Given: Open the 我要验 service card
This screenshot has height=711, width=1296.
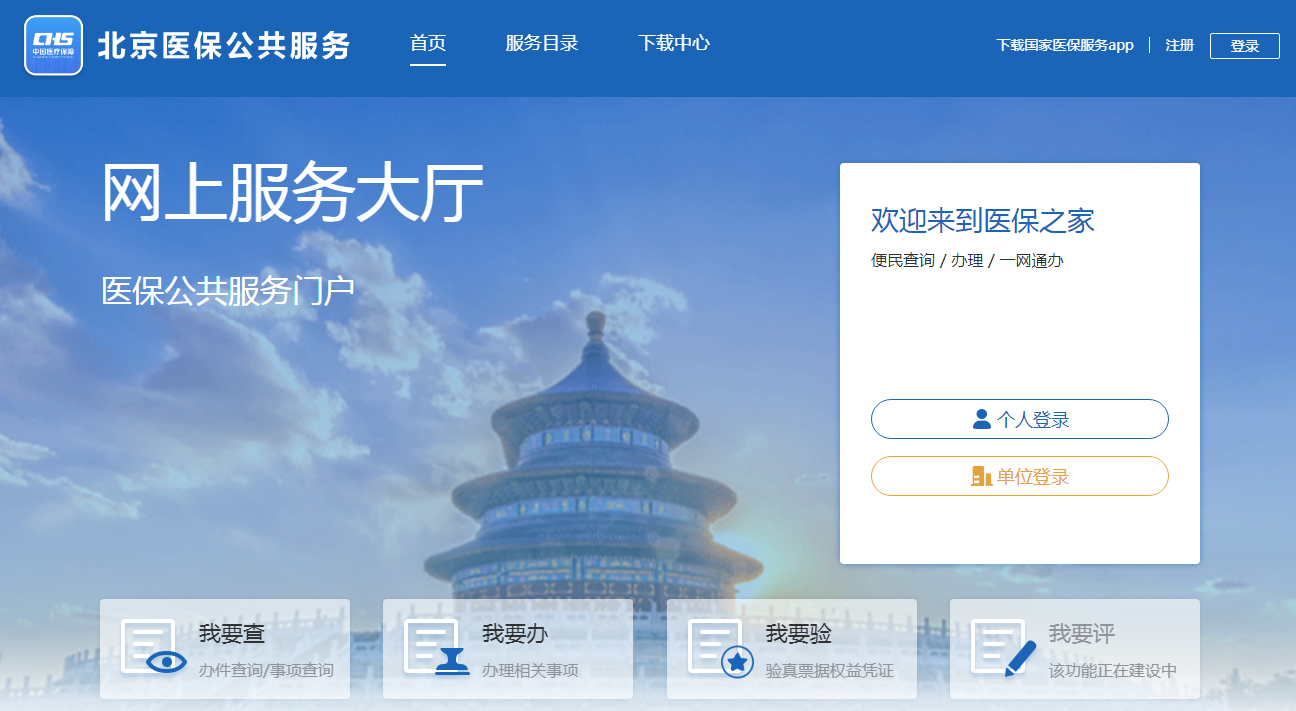Looking at the screenshot, I should coord(792,649).
